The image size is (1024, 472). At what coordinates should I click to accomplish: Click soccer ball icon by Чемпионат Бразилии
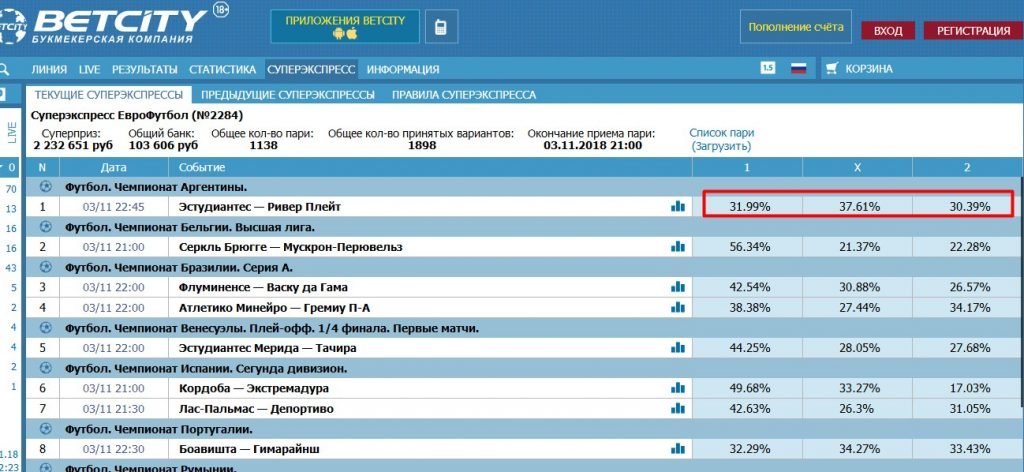coord(45,267)
